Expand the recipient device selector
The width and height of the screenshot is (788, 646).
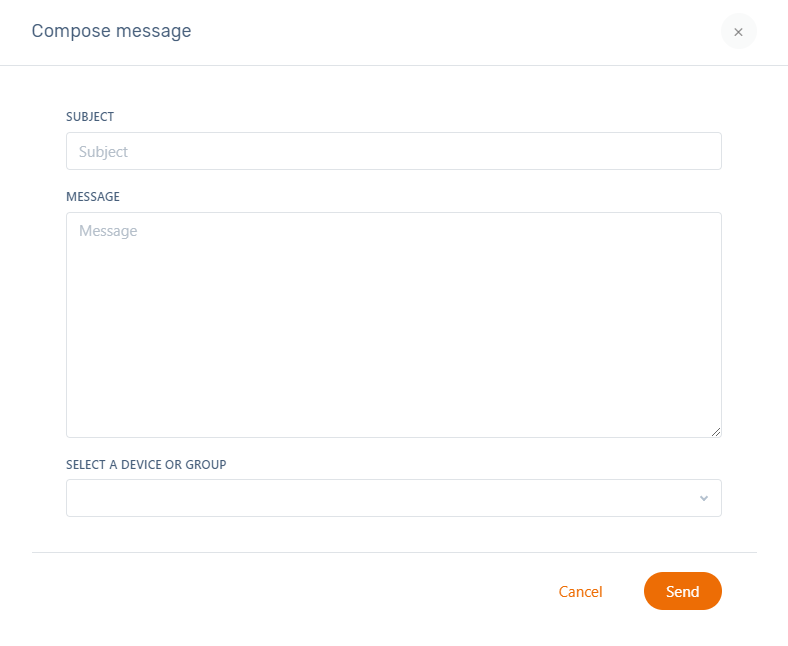point(393,498)
